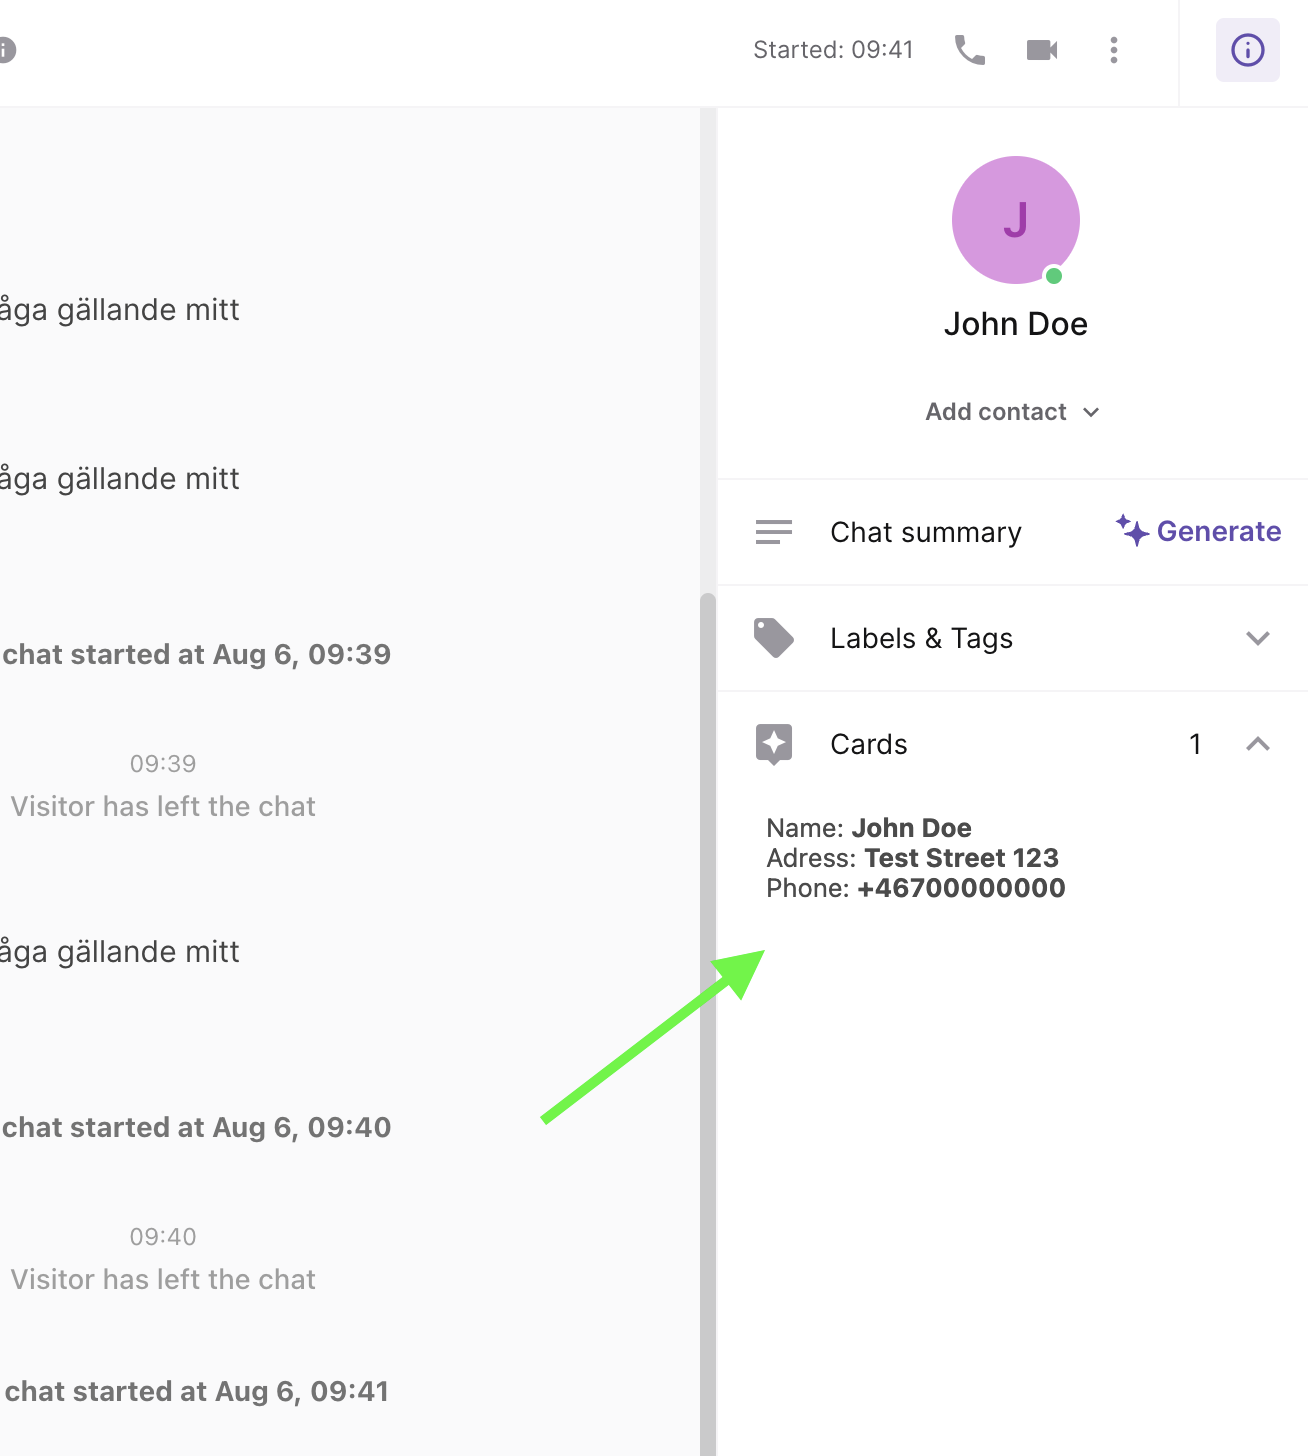Click the Cards star bubble icon

coord(773,744)
